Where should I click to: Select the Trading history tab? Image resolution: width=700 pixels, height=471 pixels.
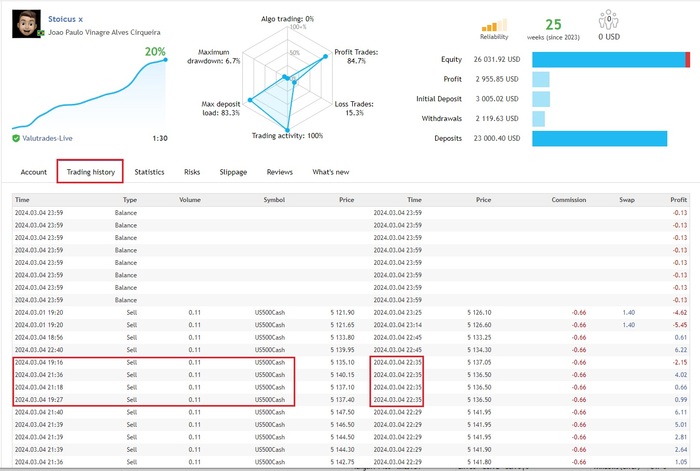click(90, 172)
